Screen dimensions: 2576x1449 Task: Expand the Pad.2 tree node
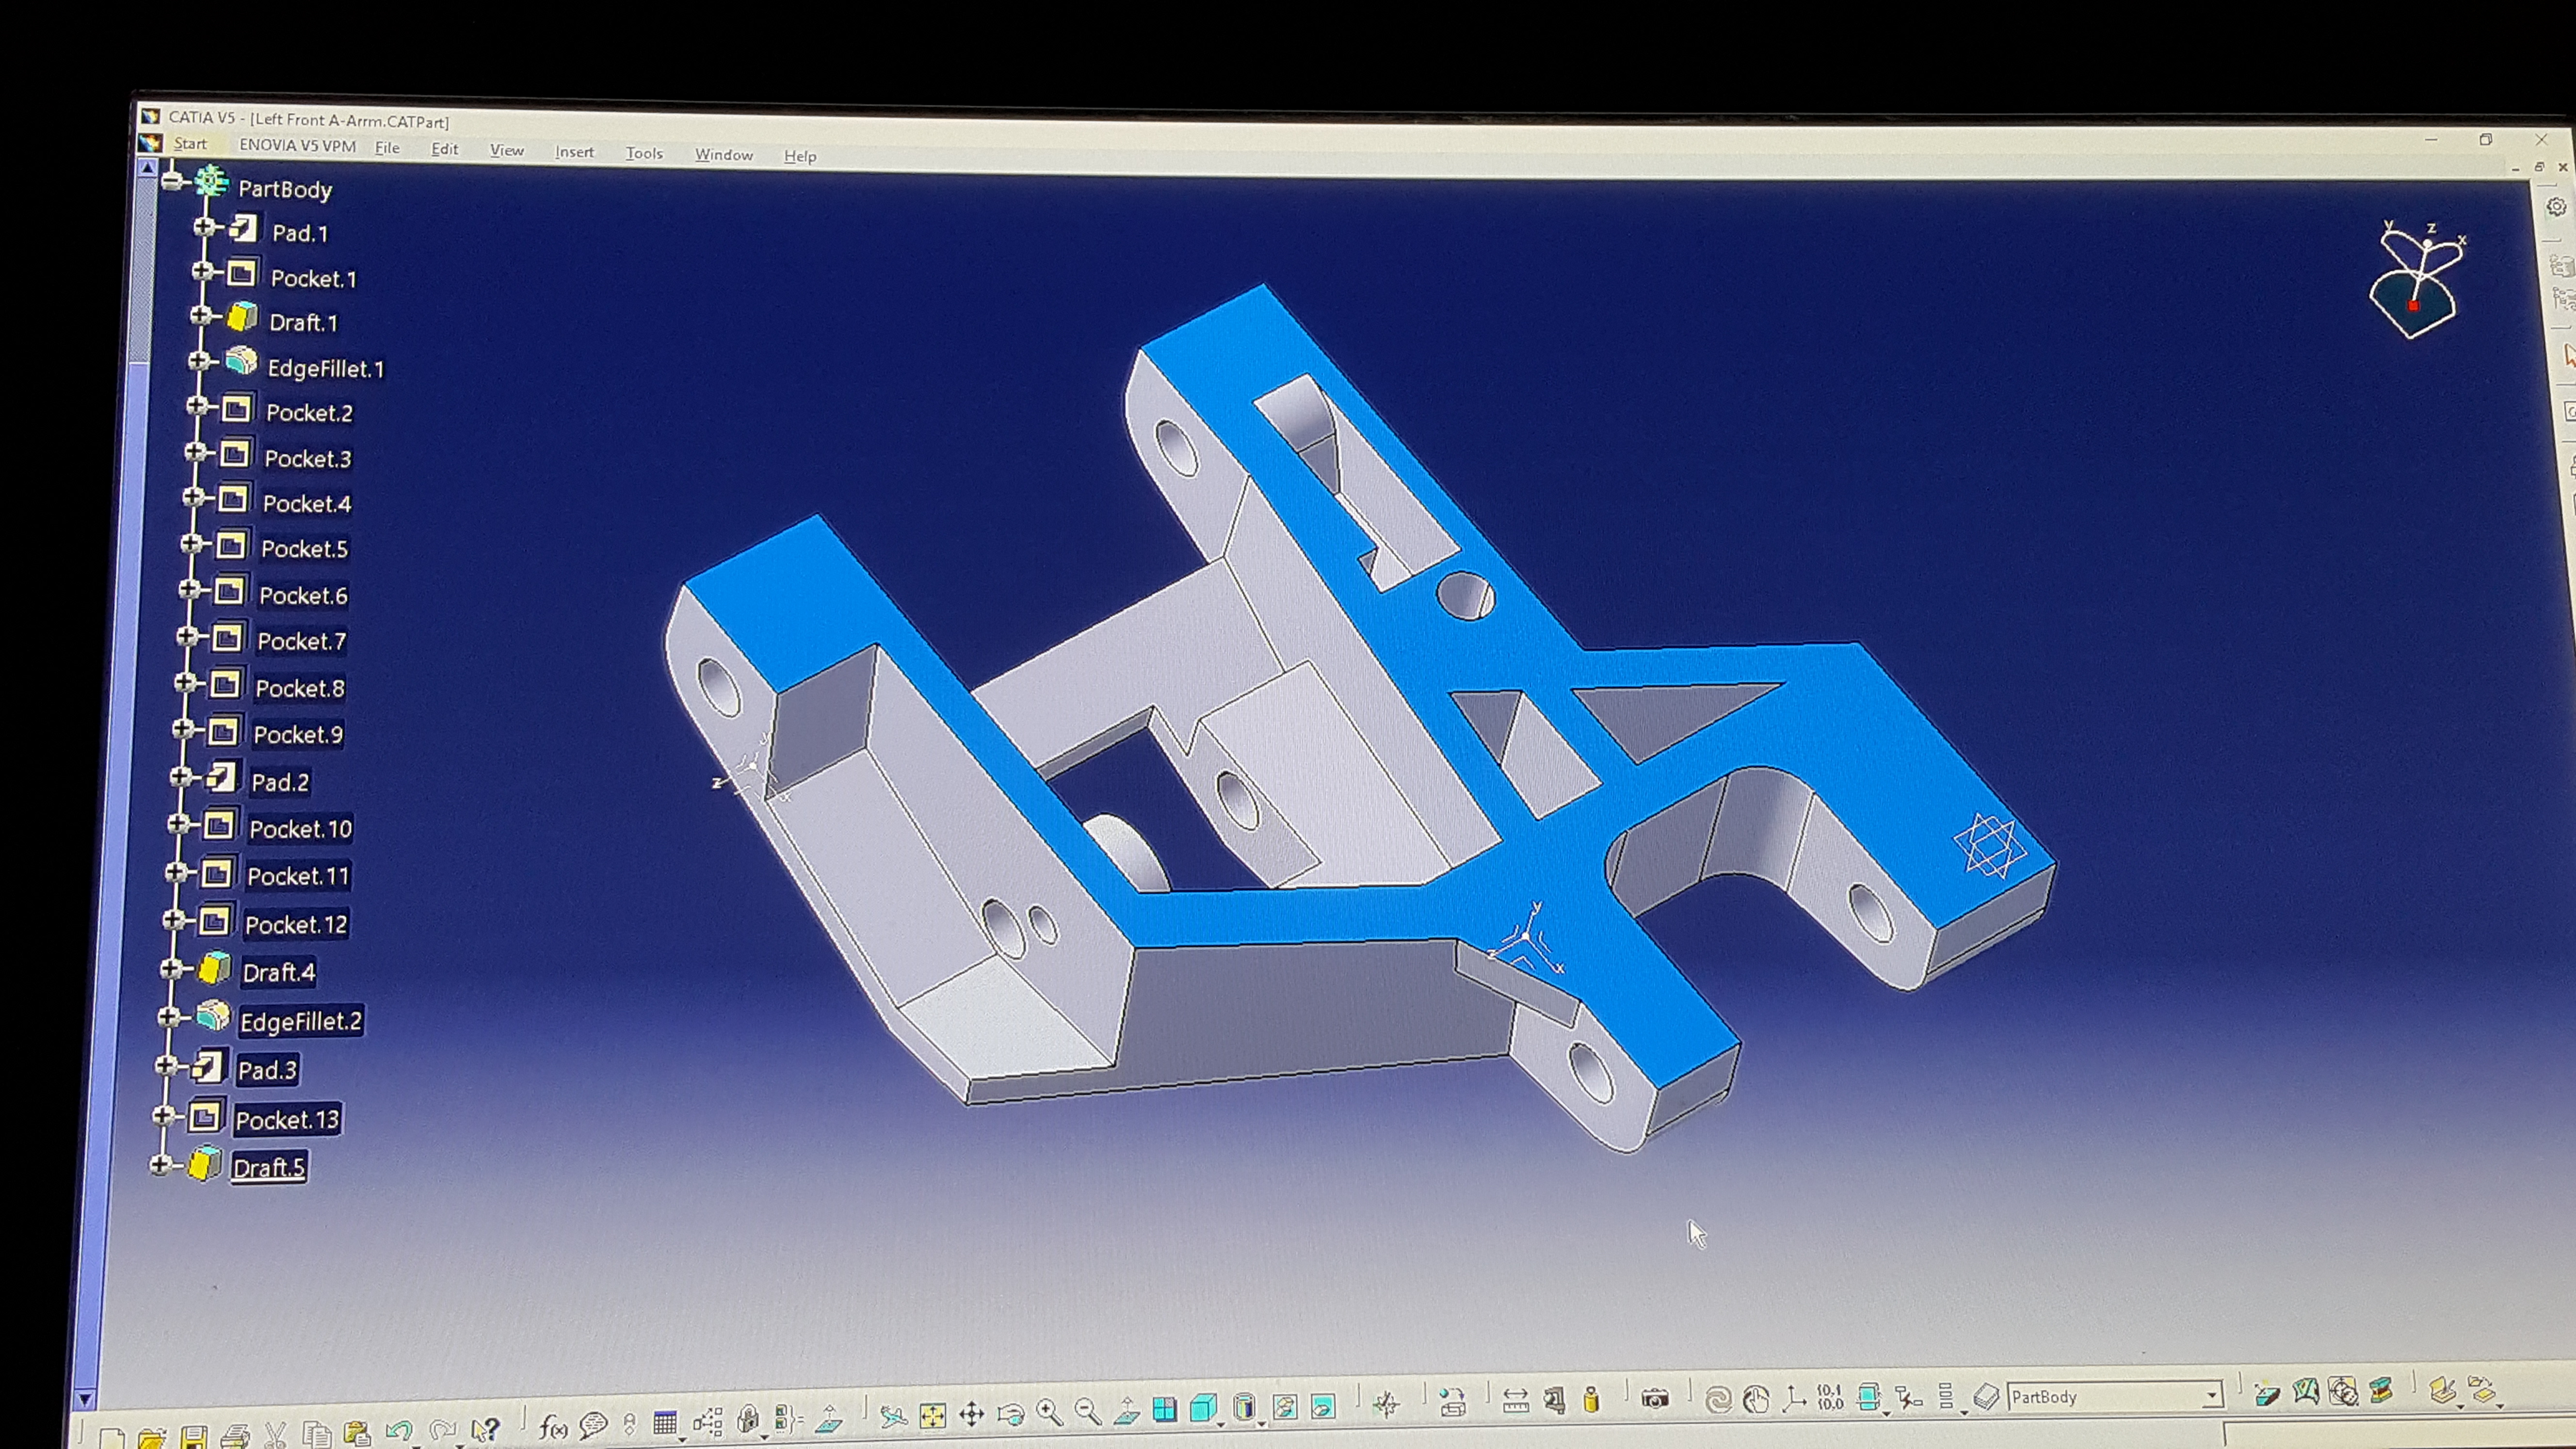180,776
